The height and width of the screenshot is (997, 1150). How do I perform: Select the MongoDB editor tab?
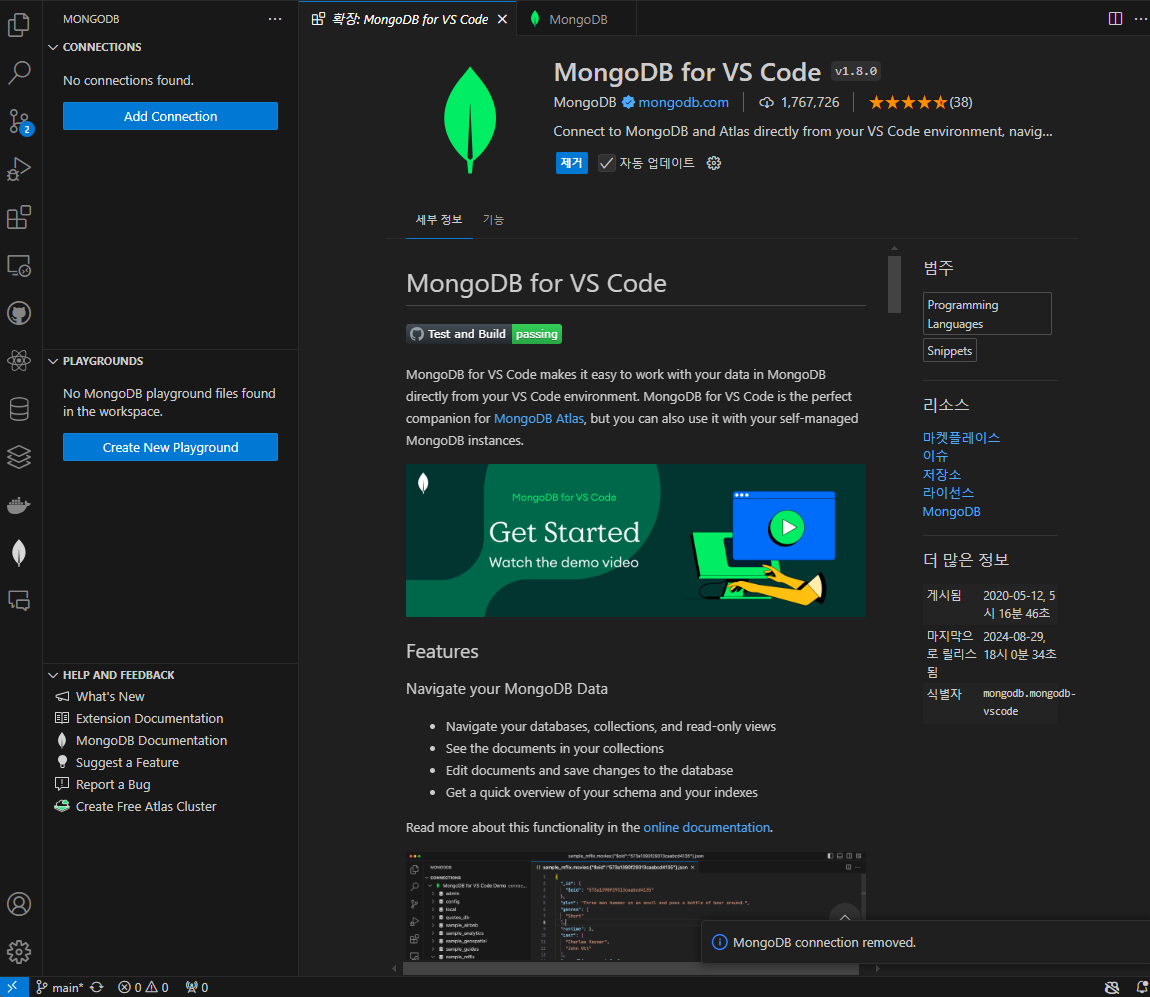point(577,19)
